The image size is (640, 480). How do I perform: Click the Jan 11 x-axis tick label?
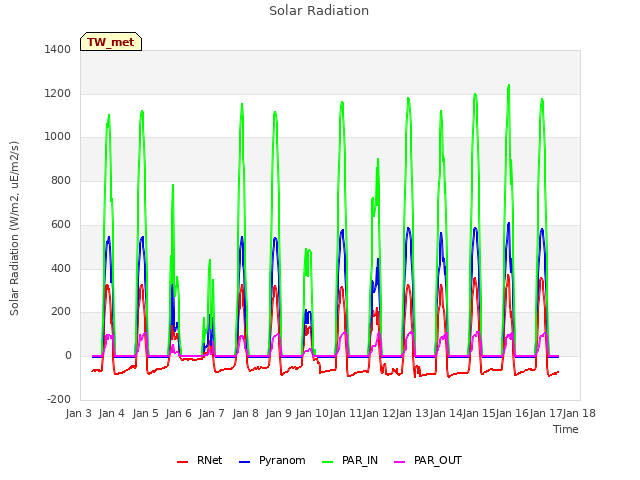(346, 413)
